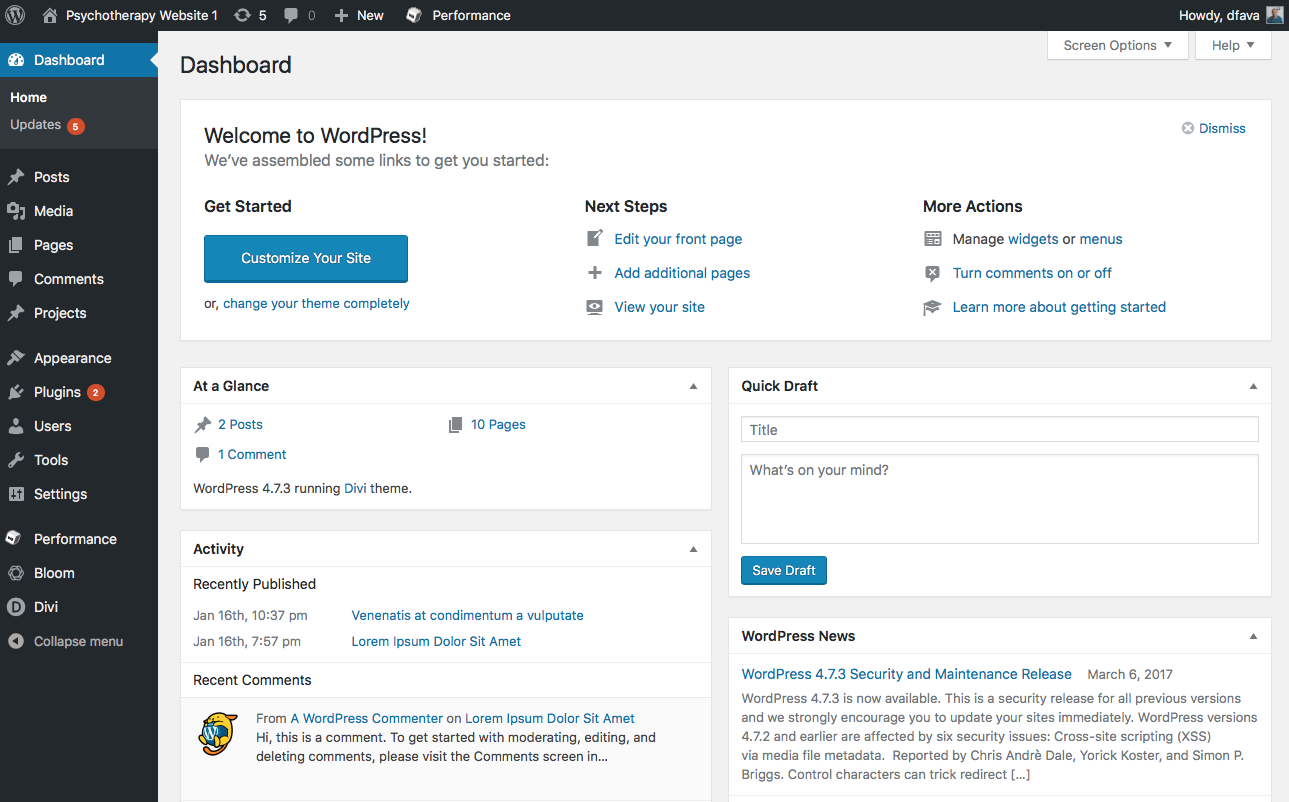
Task: Click the Dashboard gauge icon in sidebar
Action: 16,60
